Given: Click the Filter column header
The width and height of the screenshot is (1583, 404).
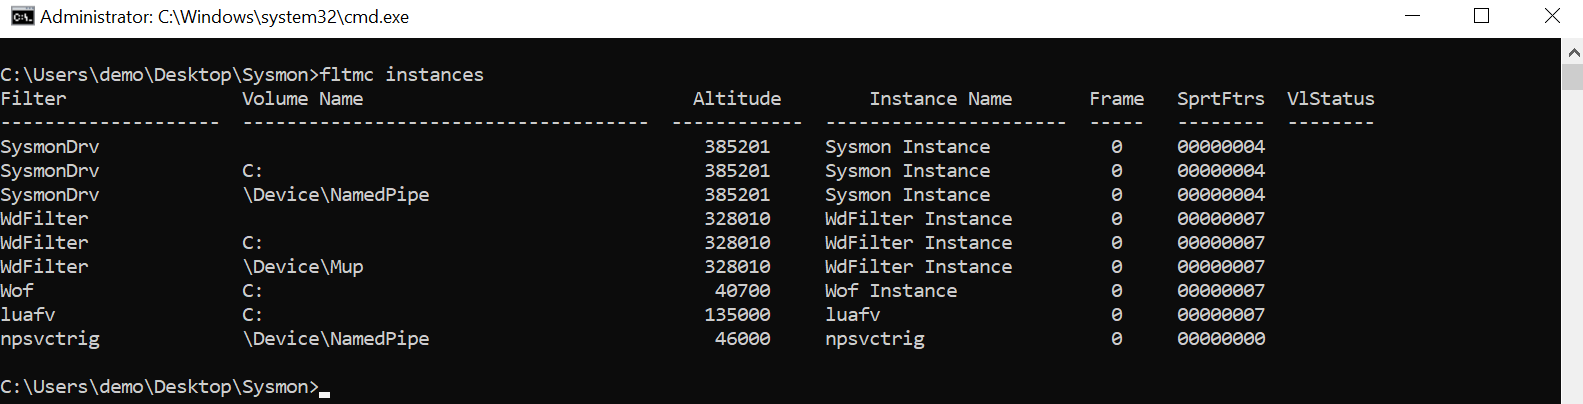Looking at the screenshot, I should 34,99.
